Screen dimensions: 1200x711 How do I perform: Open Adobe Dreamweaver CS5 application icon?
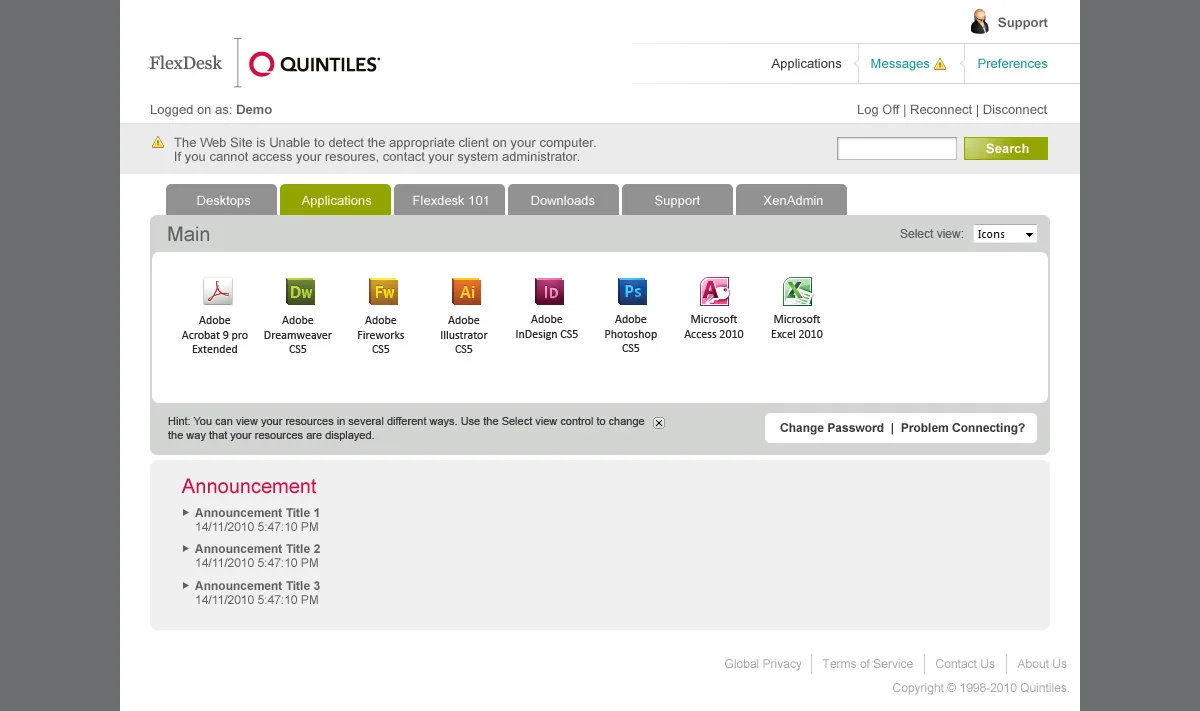coord(300,292)
